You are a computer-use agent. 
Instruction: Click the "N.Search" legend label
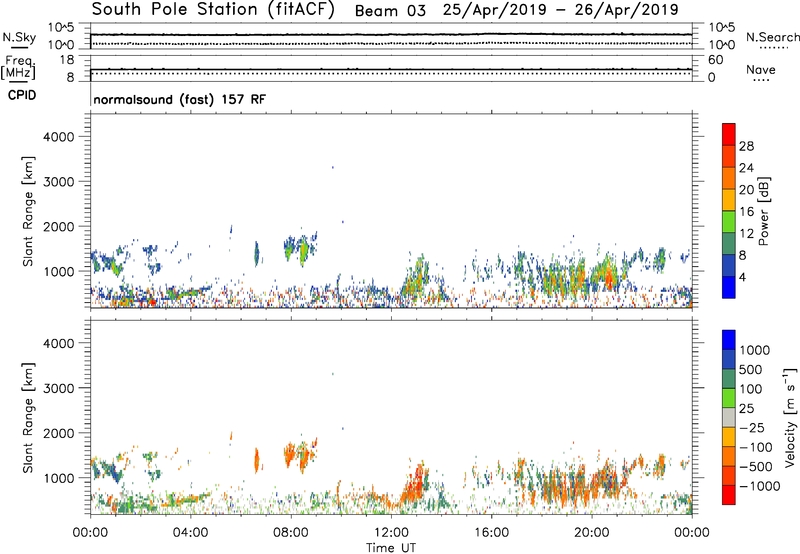(772, 37)
